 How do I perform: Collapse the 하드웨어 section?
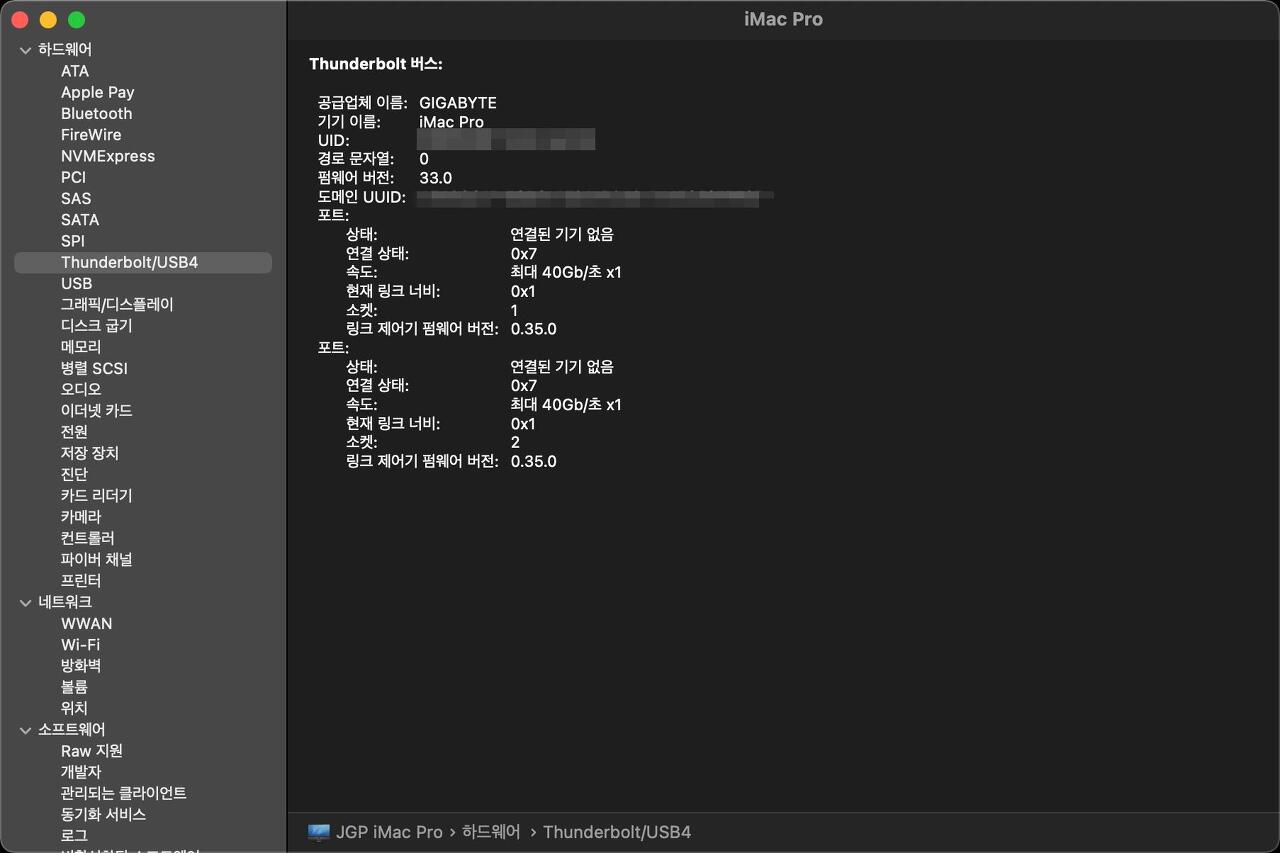(x=26, y=50)
